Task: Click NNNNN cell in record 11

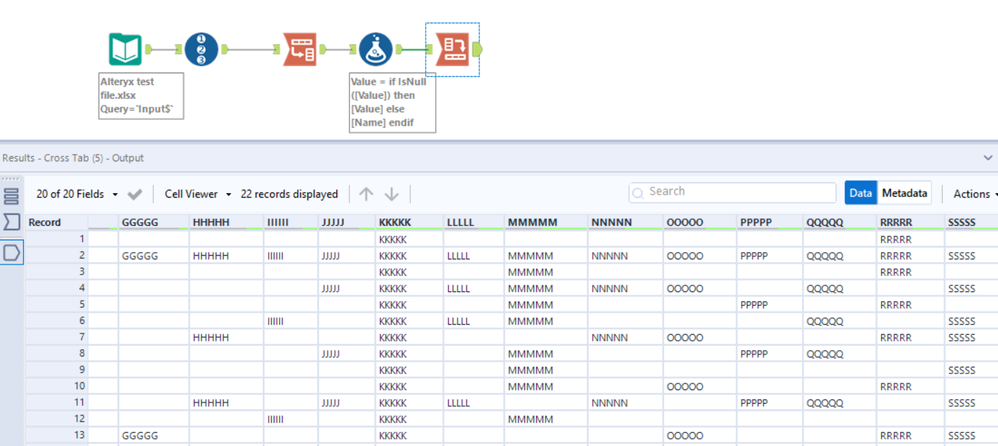Action: pos(625,403)
